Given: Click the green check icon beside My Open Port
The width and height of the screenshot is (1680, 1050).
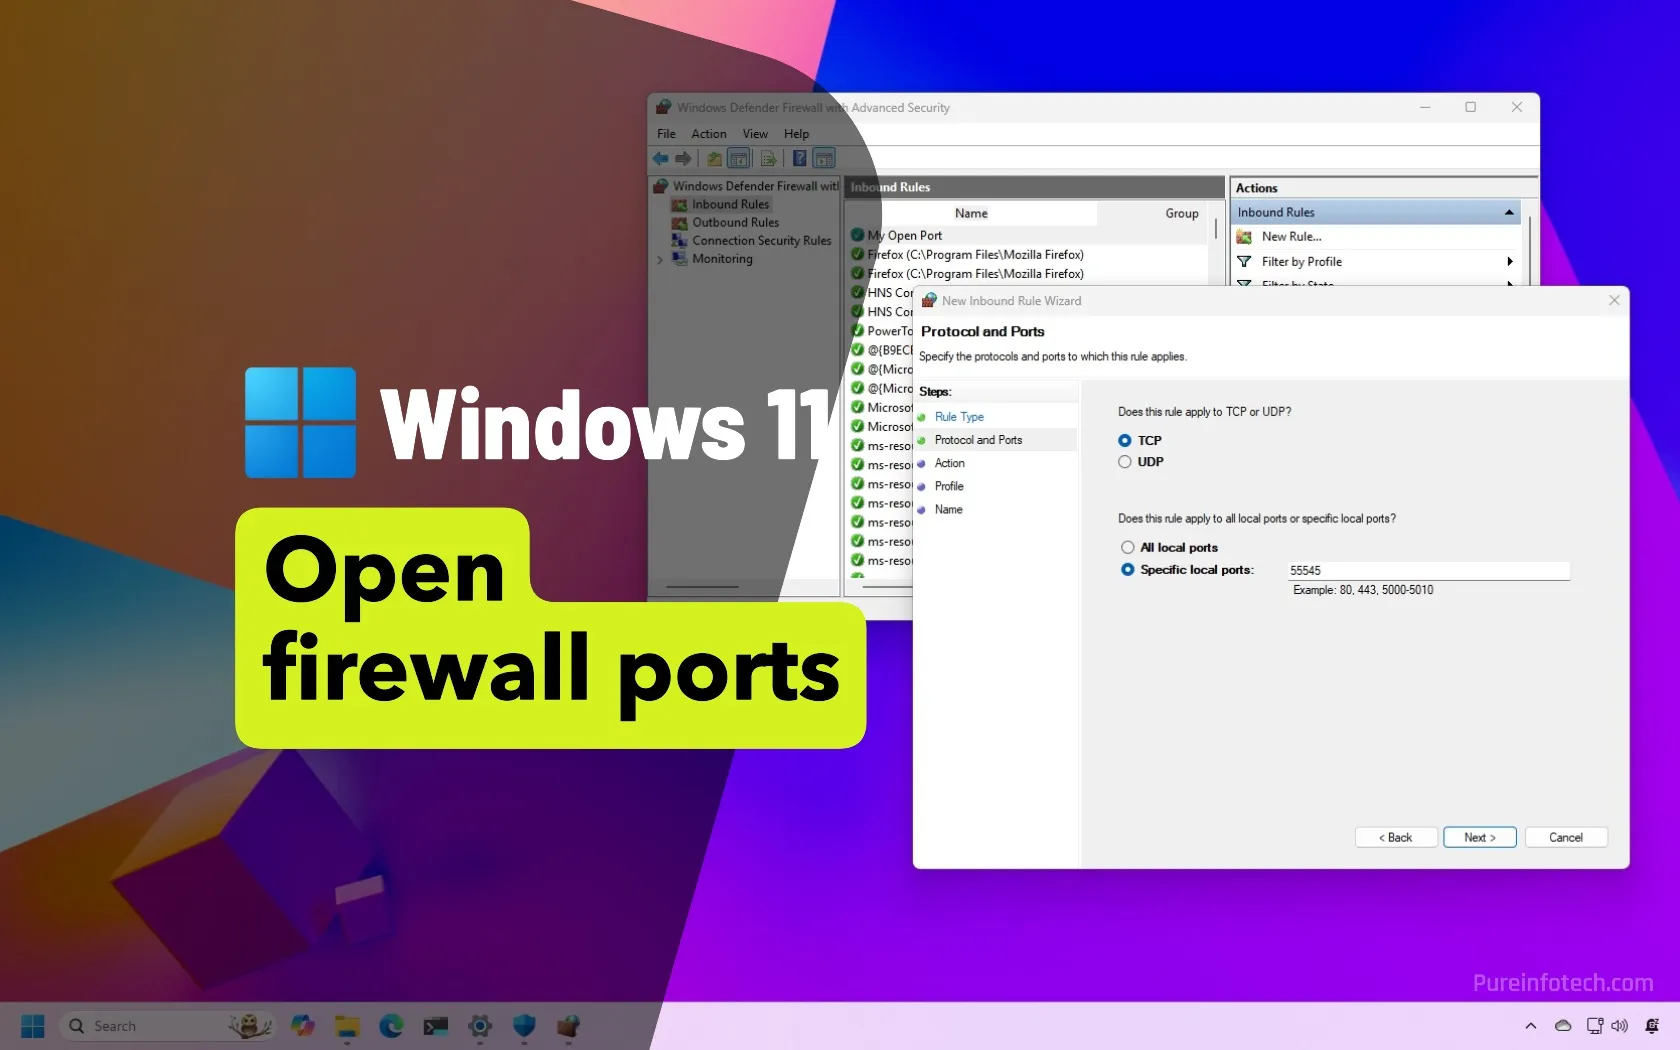Looking at the screenshot, I should 857,235.
